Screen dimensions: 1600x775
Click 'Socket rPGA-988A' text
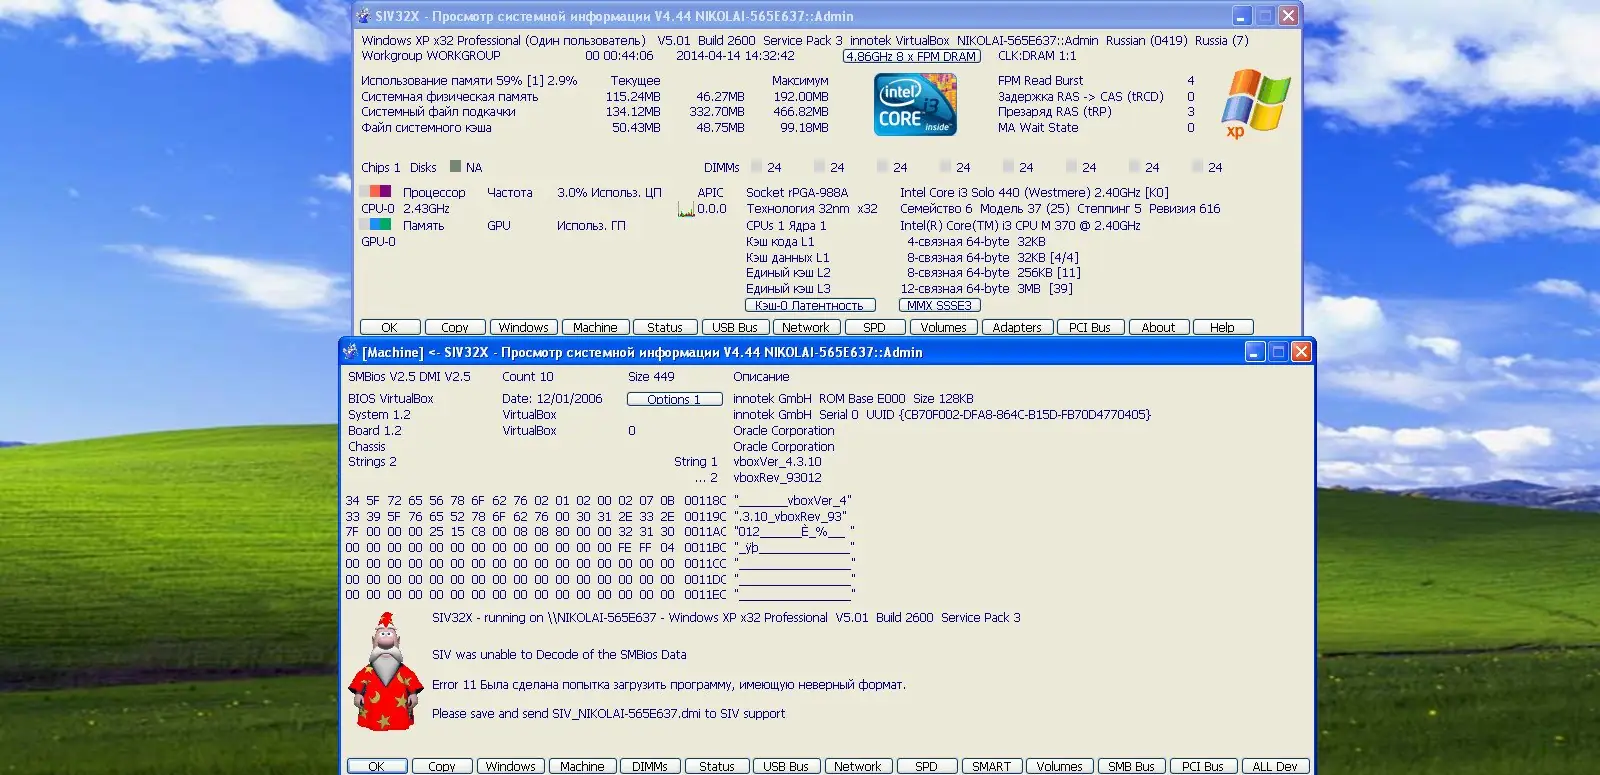[797, 193]
